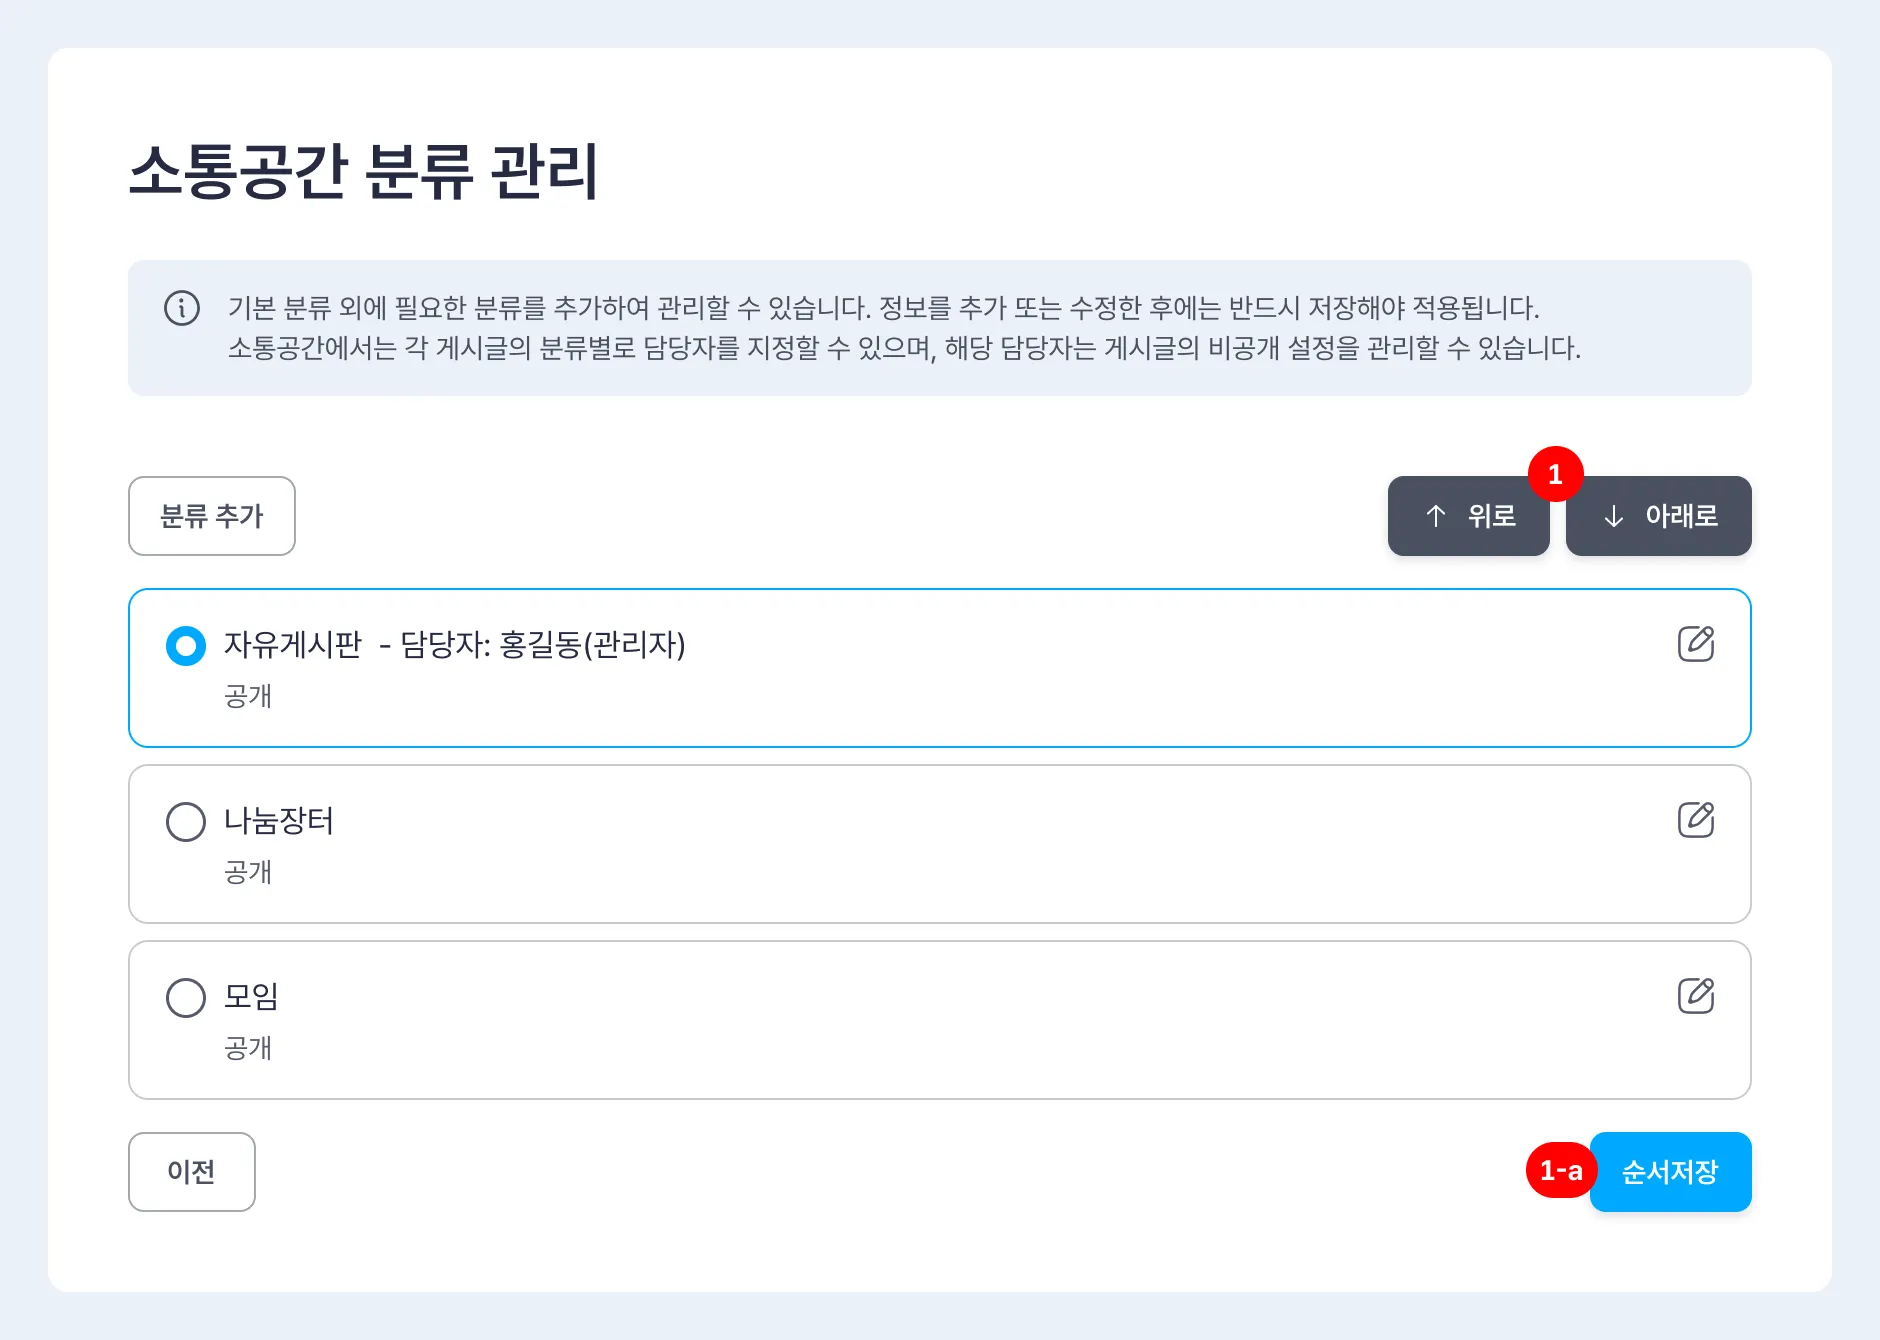The image size is (1880, 1340).
Task: Click the 나눔장터 category name
Action: coord(279,821)
